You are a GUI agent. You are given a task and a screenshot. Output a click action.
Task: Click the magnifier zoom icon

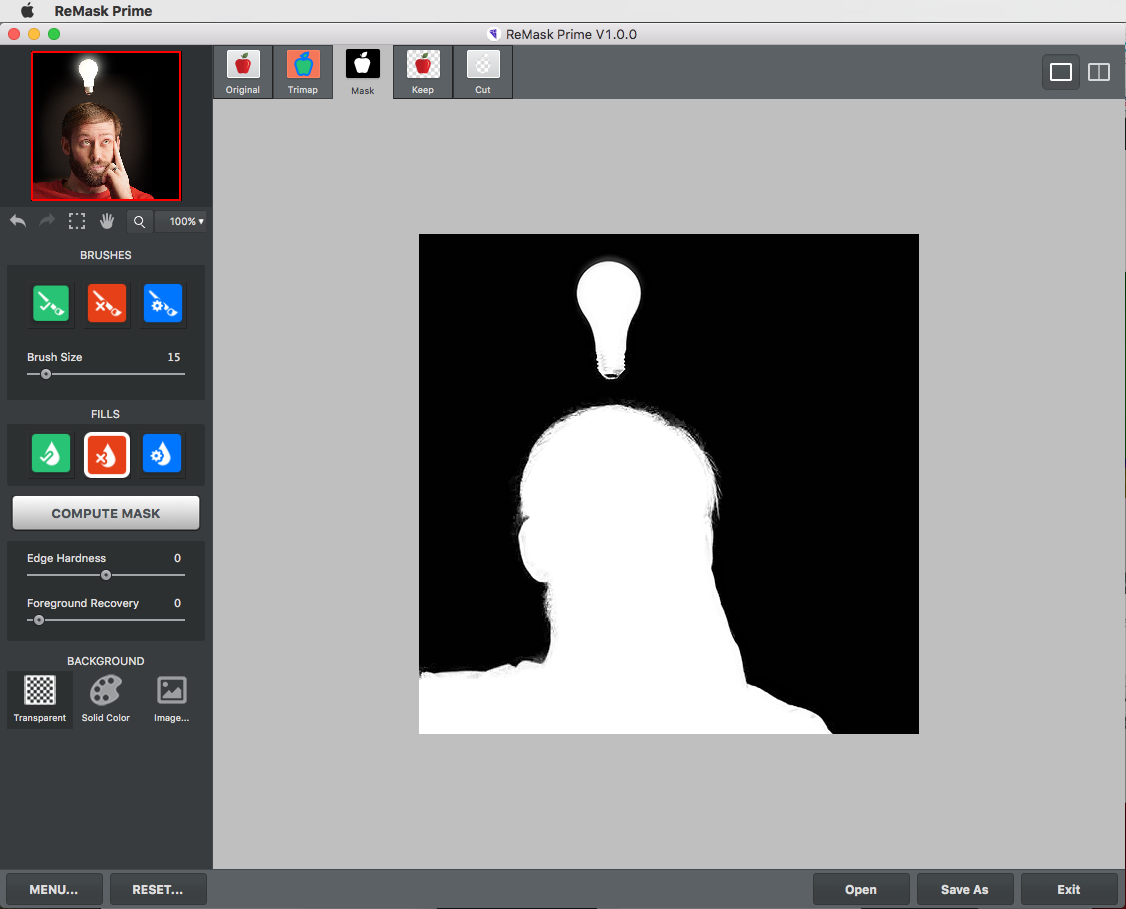point(139,222)
